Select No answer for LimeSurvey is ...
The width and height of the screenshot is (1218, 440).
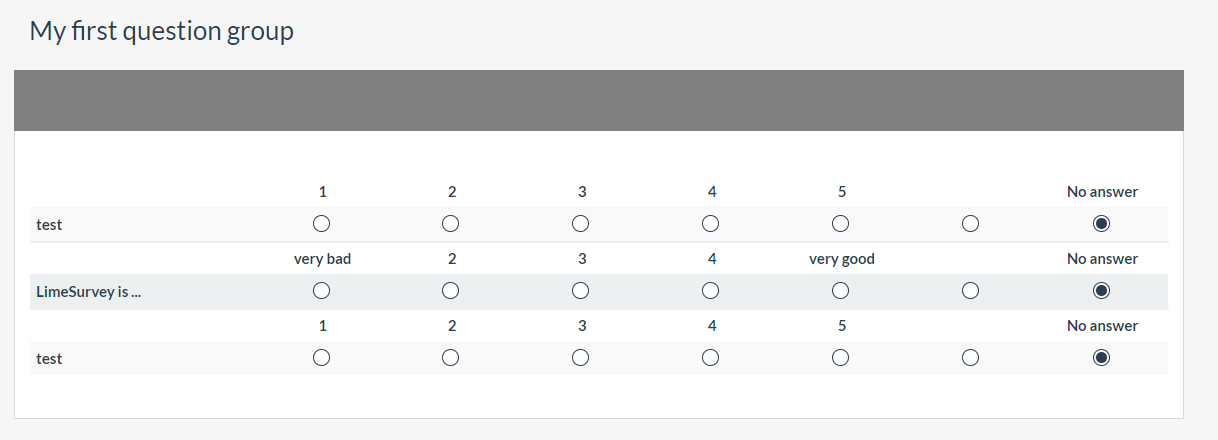tap(1101, 291)
